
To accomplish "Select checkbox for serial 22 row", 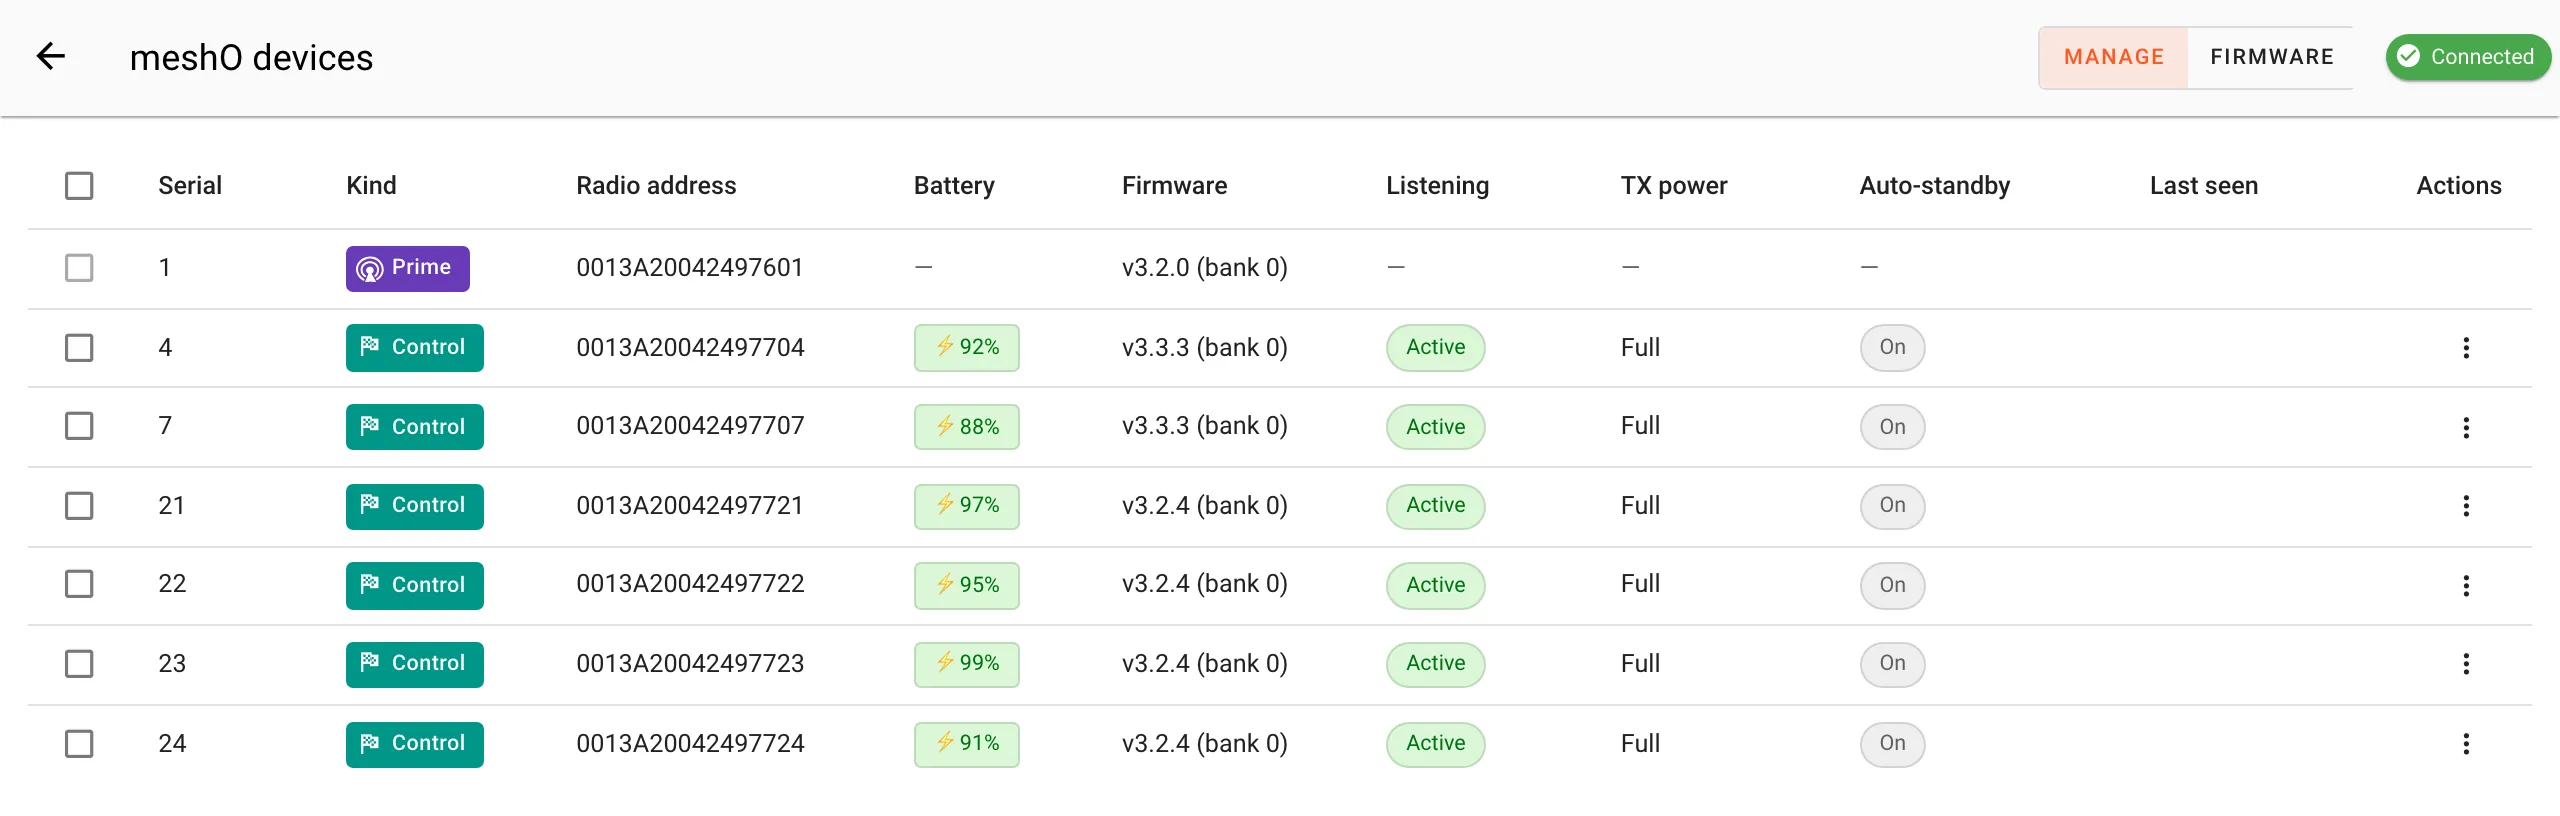I will [79, 584].
